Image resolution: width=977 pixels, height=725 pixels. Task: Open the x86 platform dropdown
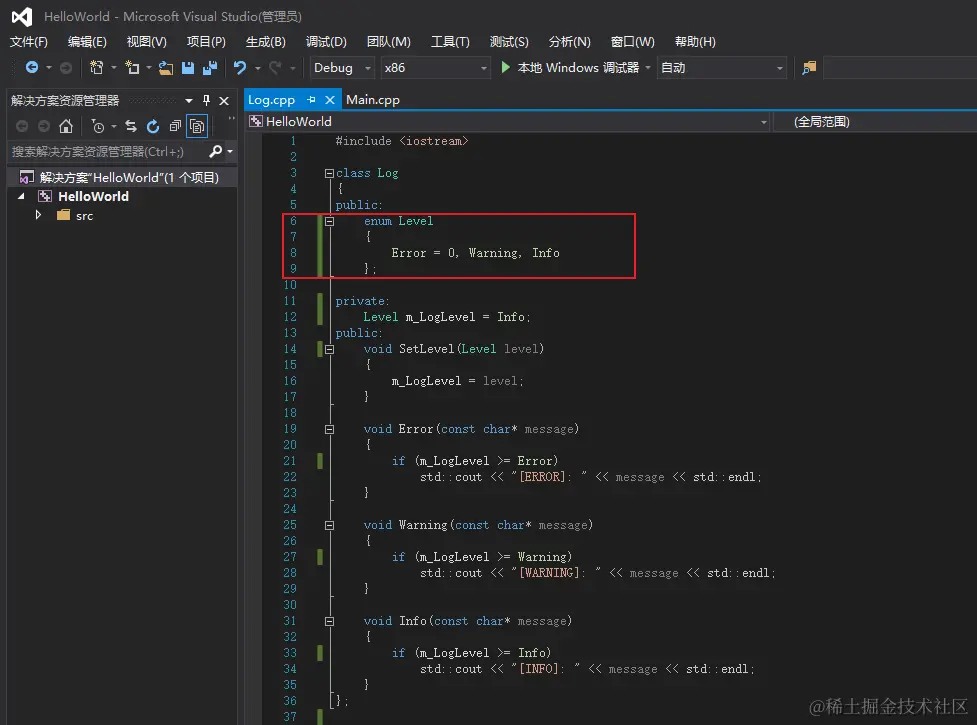coord(484,68)
